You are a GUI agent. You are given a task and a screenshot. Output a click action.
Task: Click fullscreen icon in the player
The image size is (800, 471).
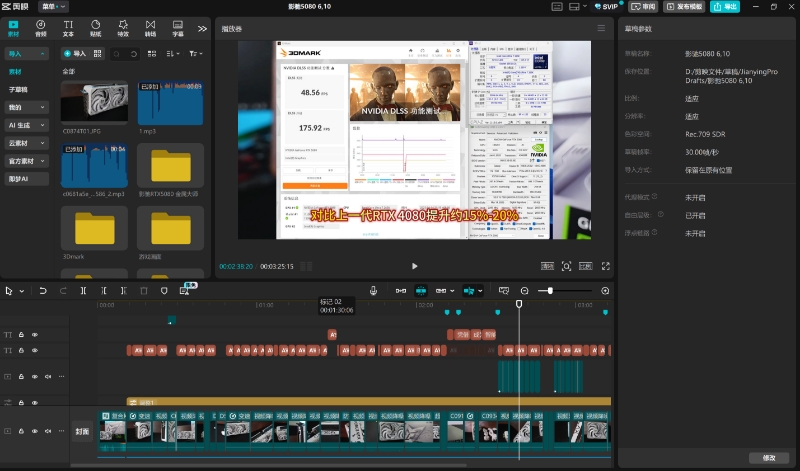click(605, 266)
